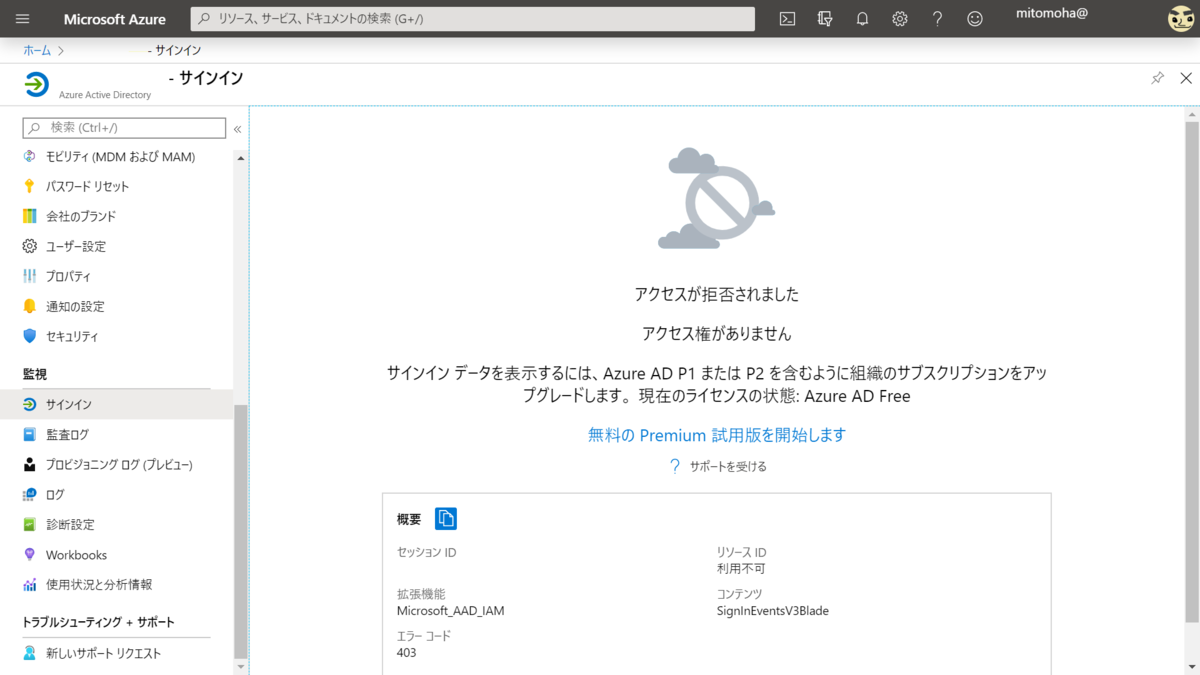Click the Microsoft_AAD_IAM extension value

450,611
